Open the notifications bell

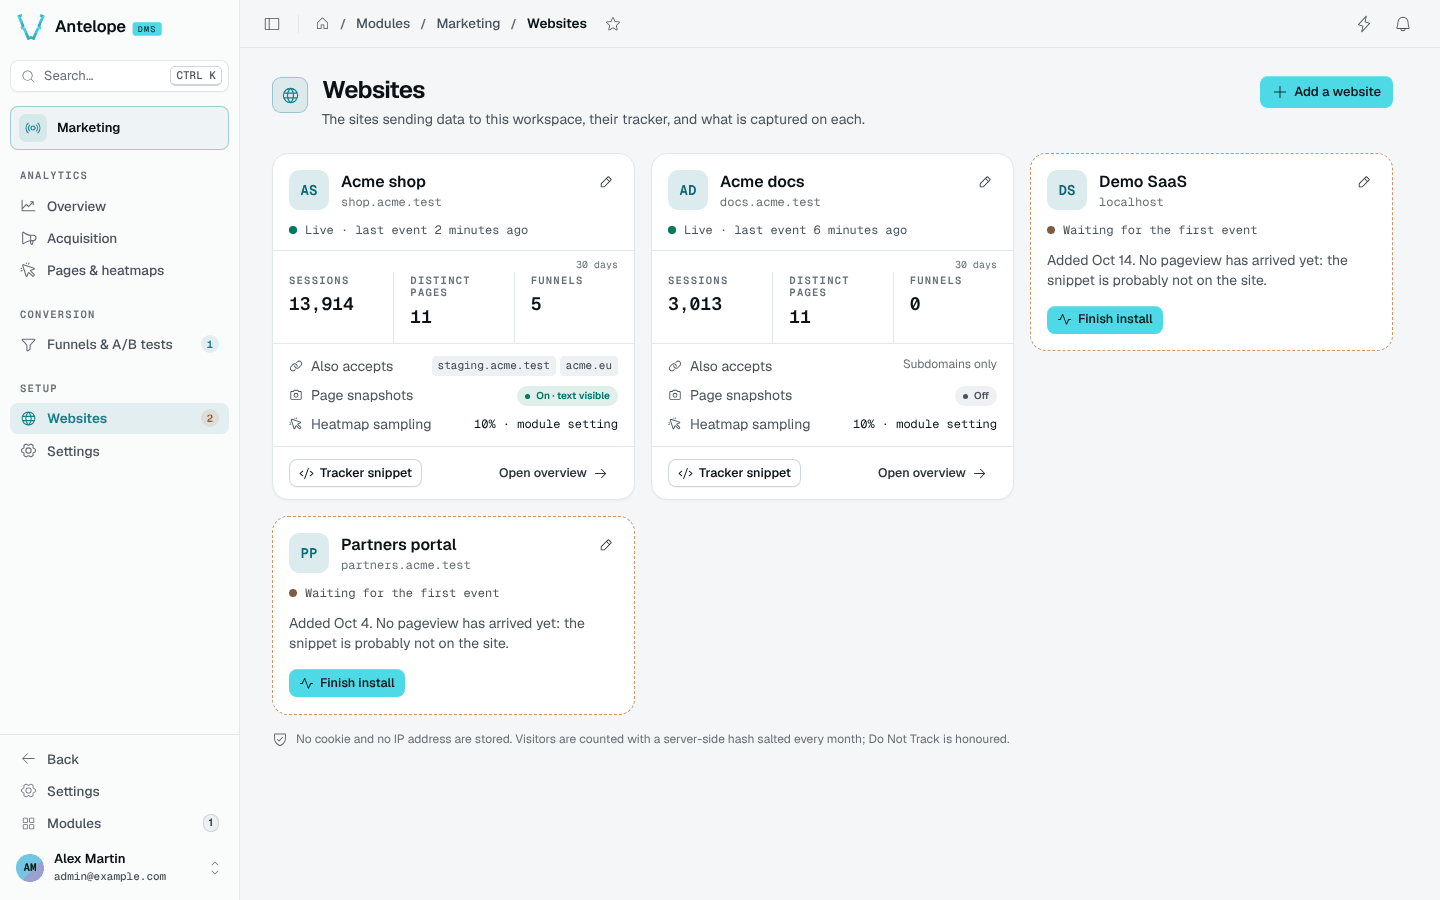click(1403, 24)
